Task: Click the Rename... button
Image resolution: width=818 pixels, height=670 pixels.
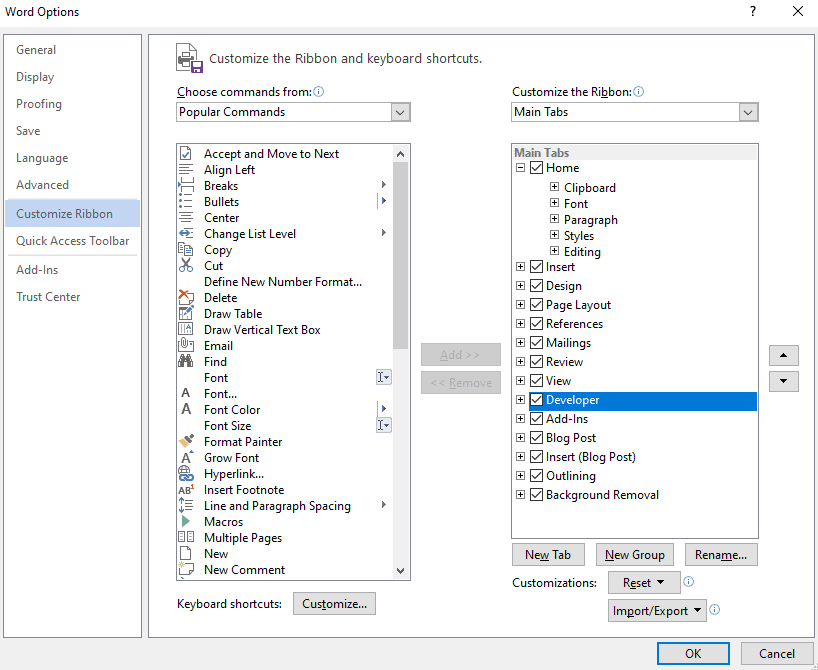Action: coord(720,555)
